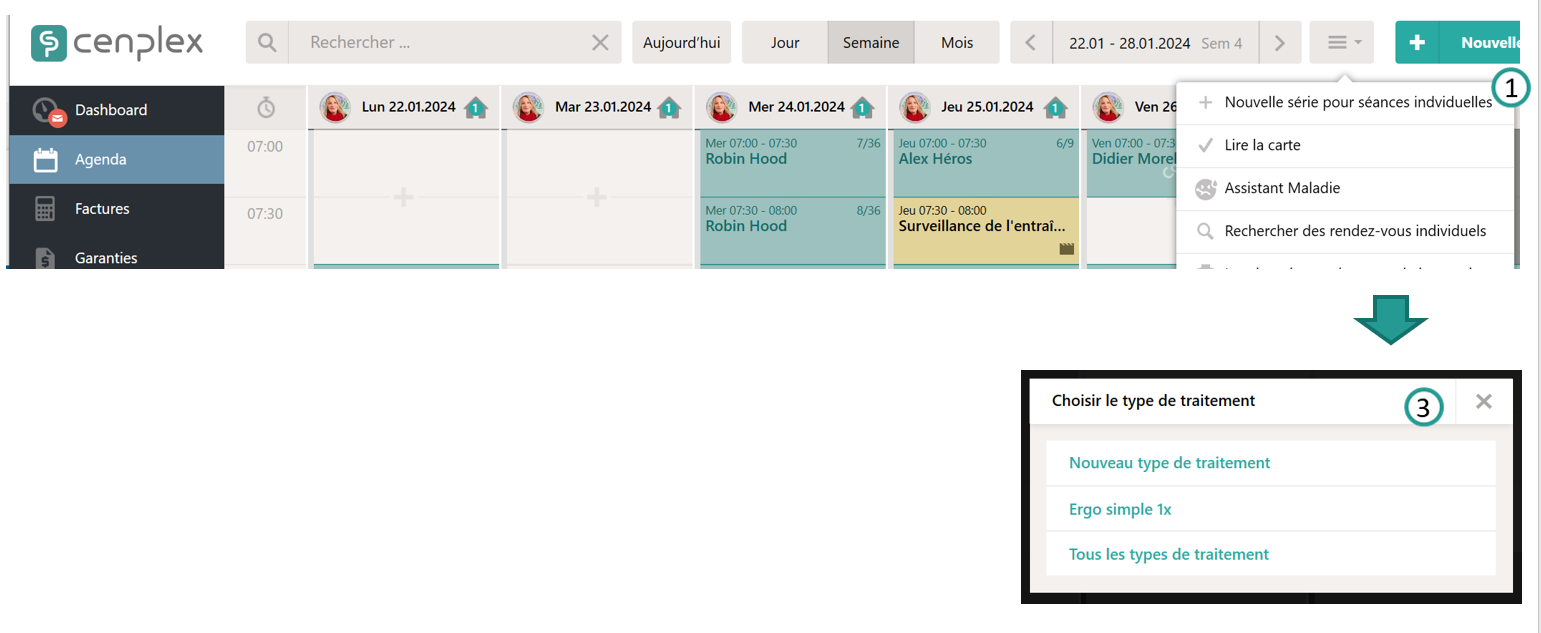Open Garanties in the sidebar
This screenshot has height=633, width=1541.
106,258
